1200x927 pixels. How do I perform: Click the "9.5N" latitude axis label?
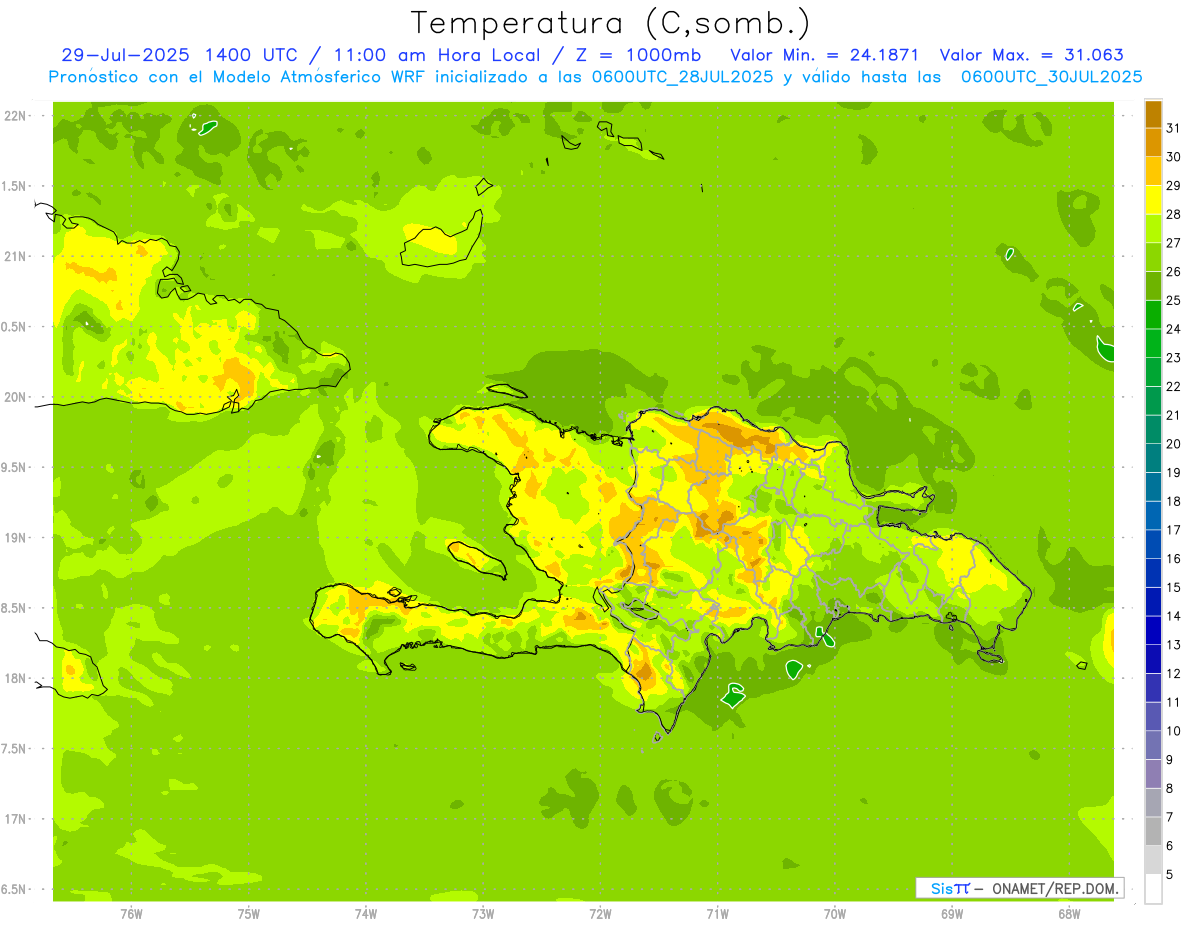pyautogui.click(x=14, y=467)
